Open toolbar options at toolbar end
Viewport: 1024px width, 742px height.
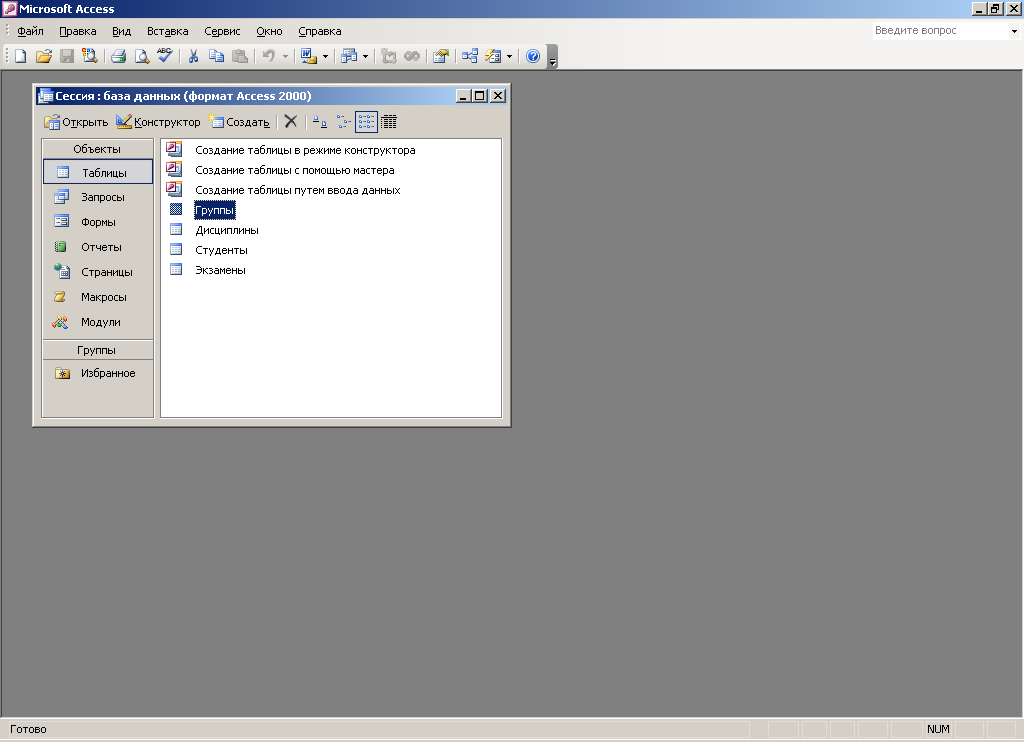click(552, 57)
